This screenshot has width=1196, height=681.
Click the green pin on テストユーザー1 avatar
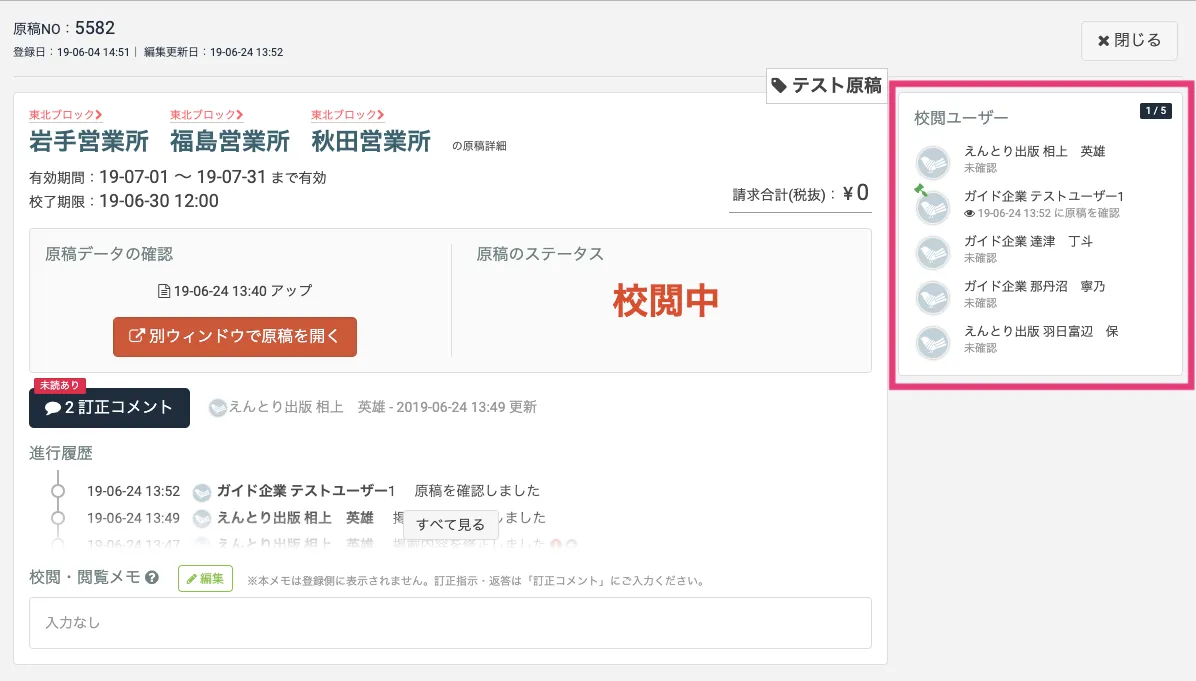pyautogui.click(x=921, y=190)
